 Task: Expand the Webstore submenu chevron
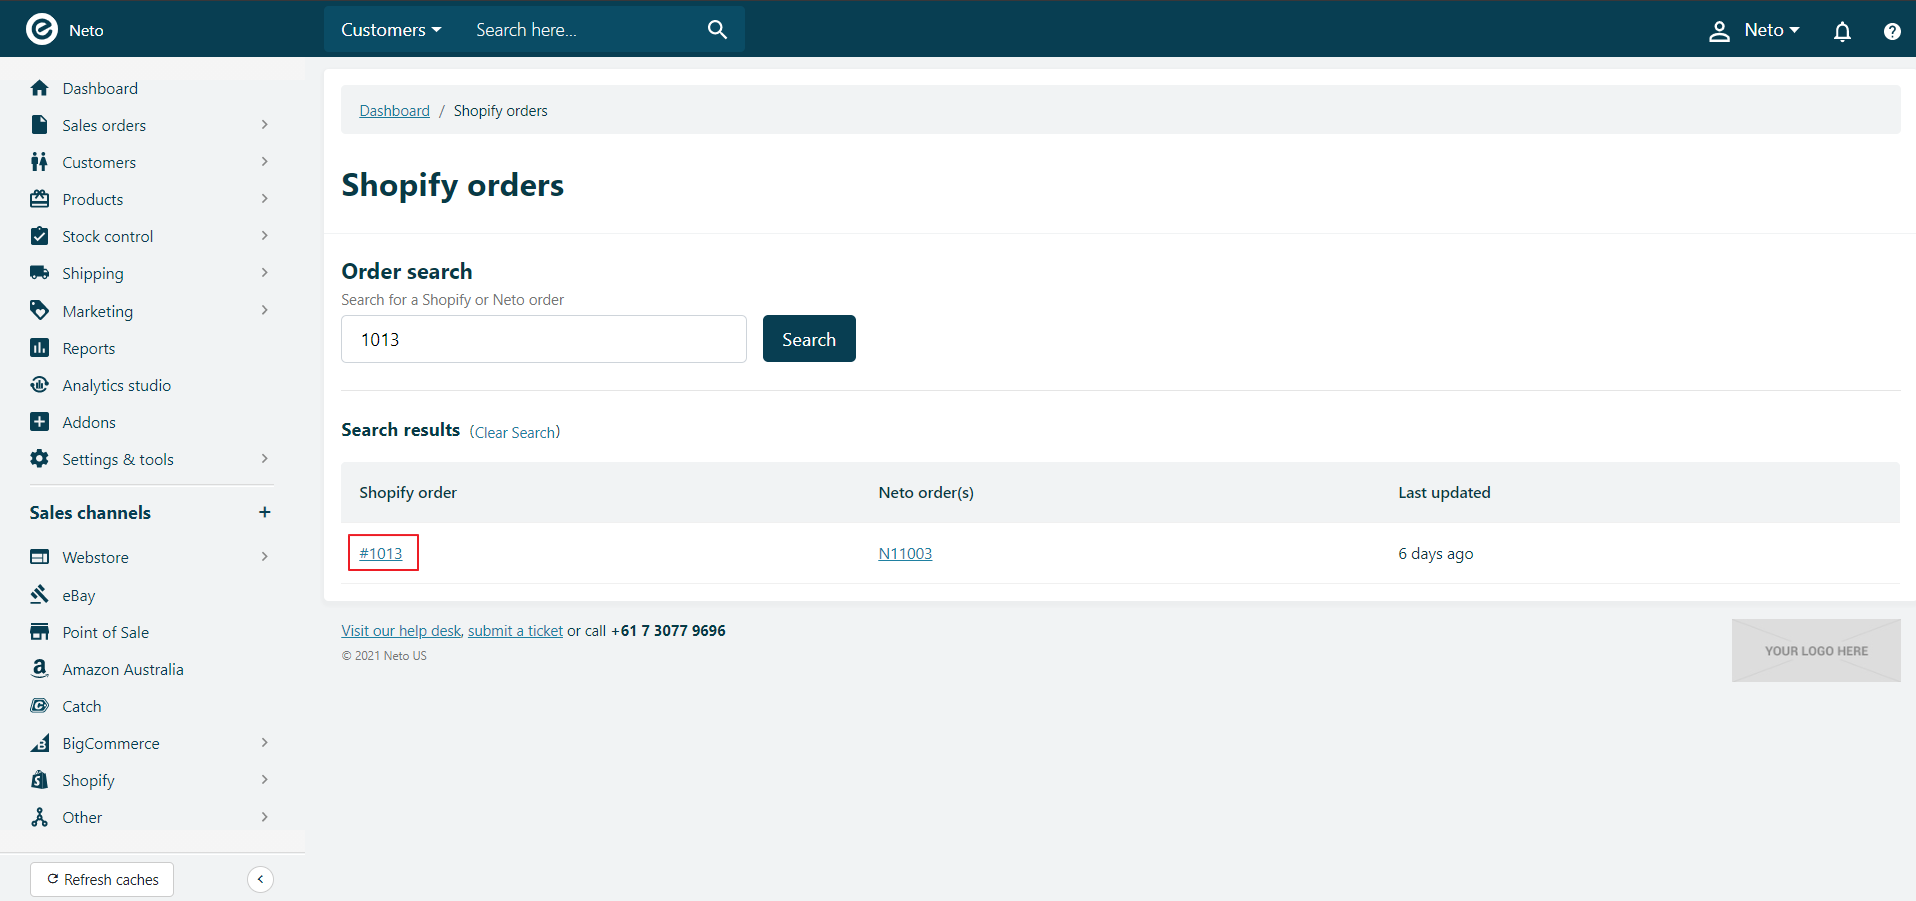point(264,557)
